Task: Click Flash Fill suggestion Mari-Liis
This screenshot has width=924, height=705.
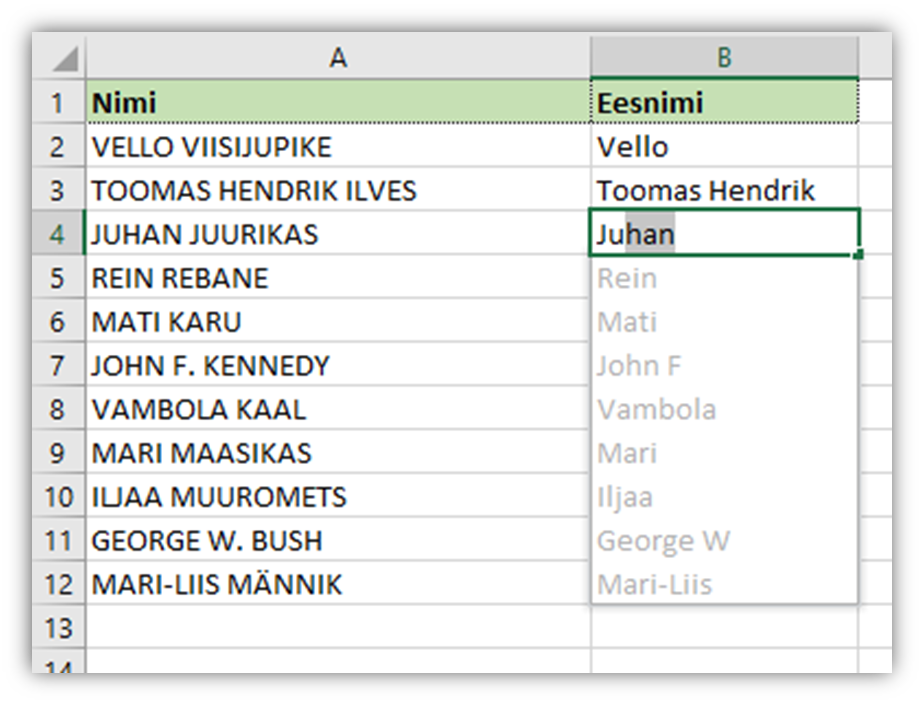Action: [655, 585]
